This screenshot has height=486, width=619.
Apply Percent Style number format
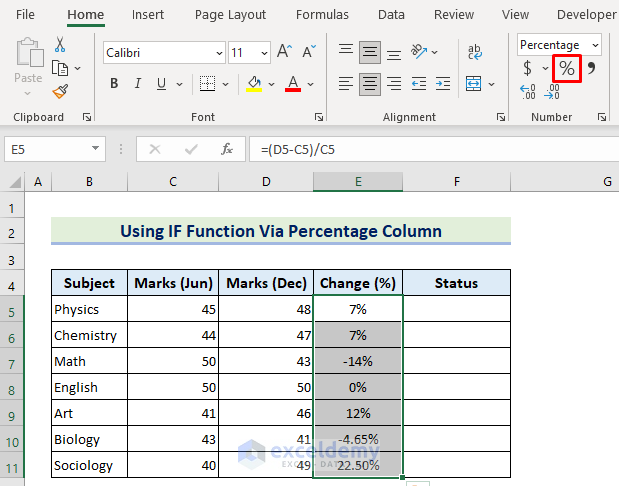tap(566, 68)
